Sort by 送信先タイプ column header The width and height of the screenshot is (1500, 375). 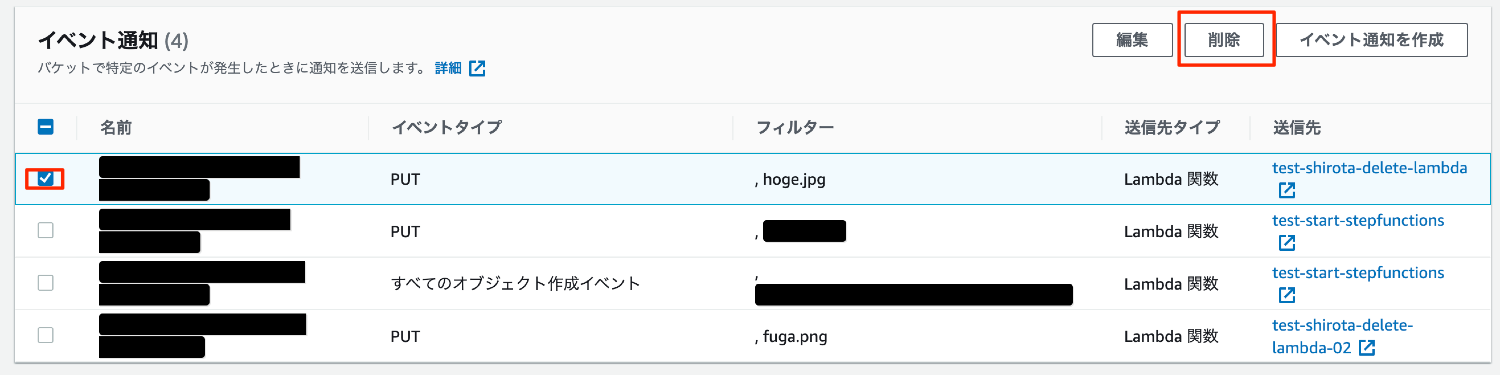1172,127
